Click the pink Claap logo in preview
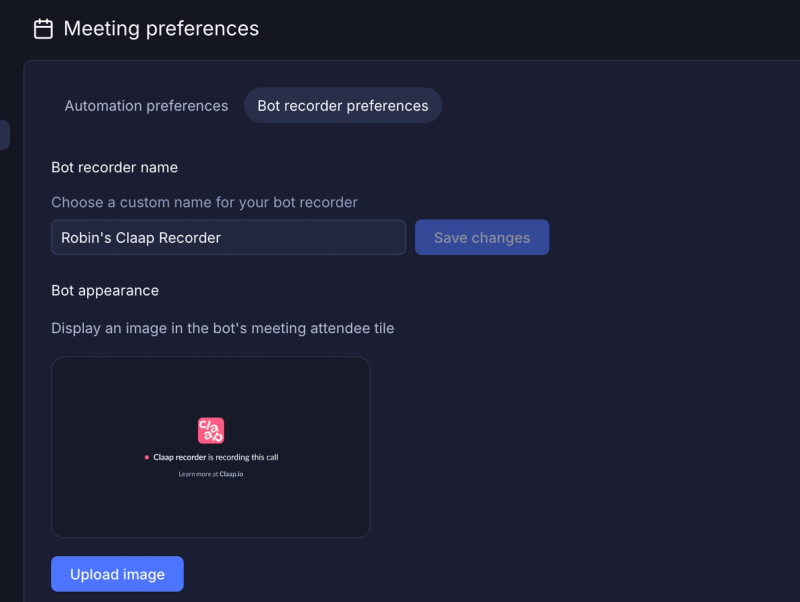The image size is (800, 602). tap(211, 431)
